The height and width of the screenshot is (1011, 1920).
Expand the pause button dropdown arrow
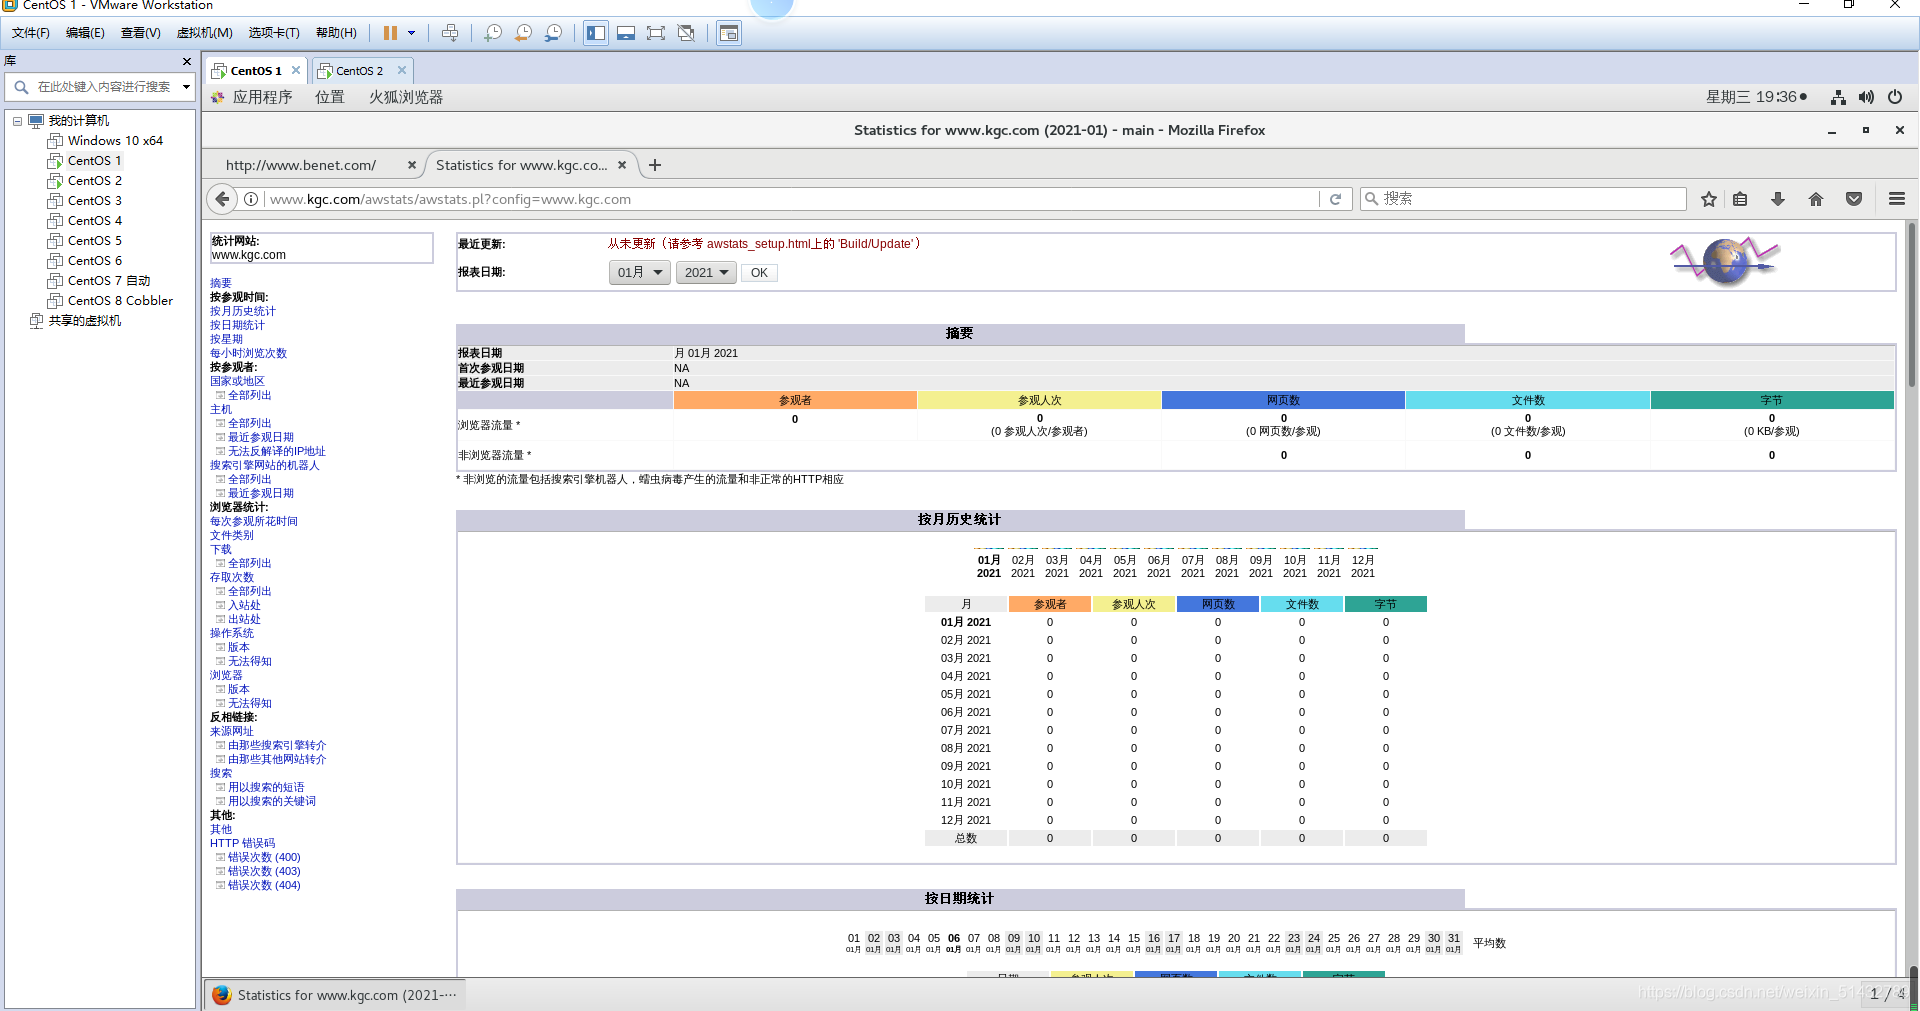point(411,33)
